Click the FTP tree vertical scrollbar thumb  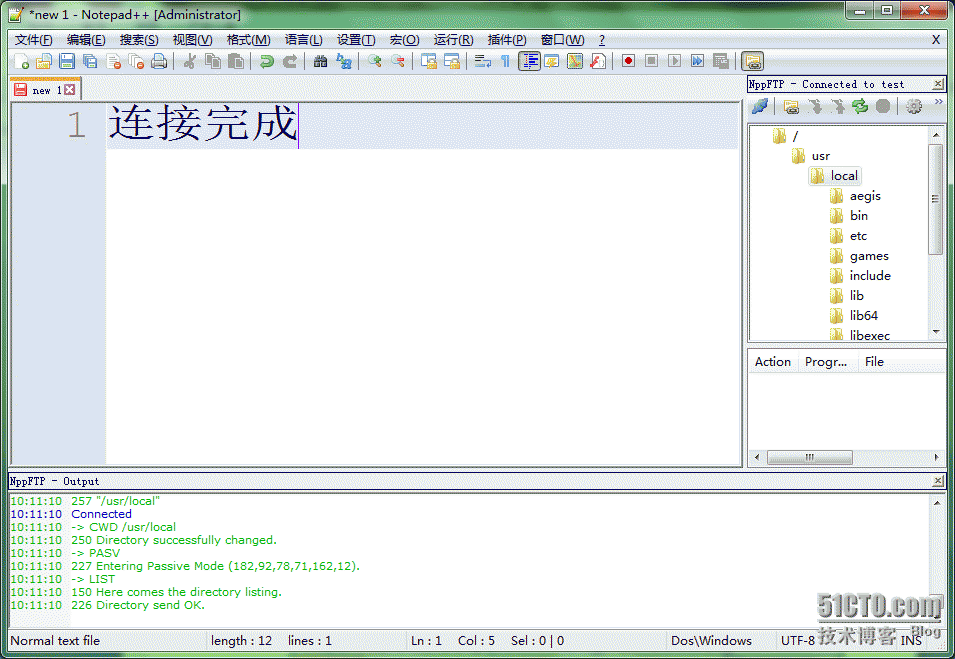coord(936,199)
